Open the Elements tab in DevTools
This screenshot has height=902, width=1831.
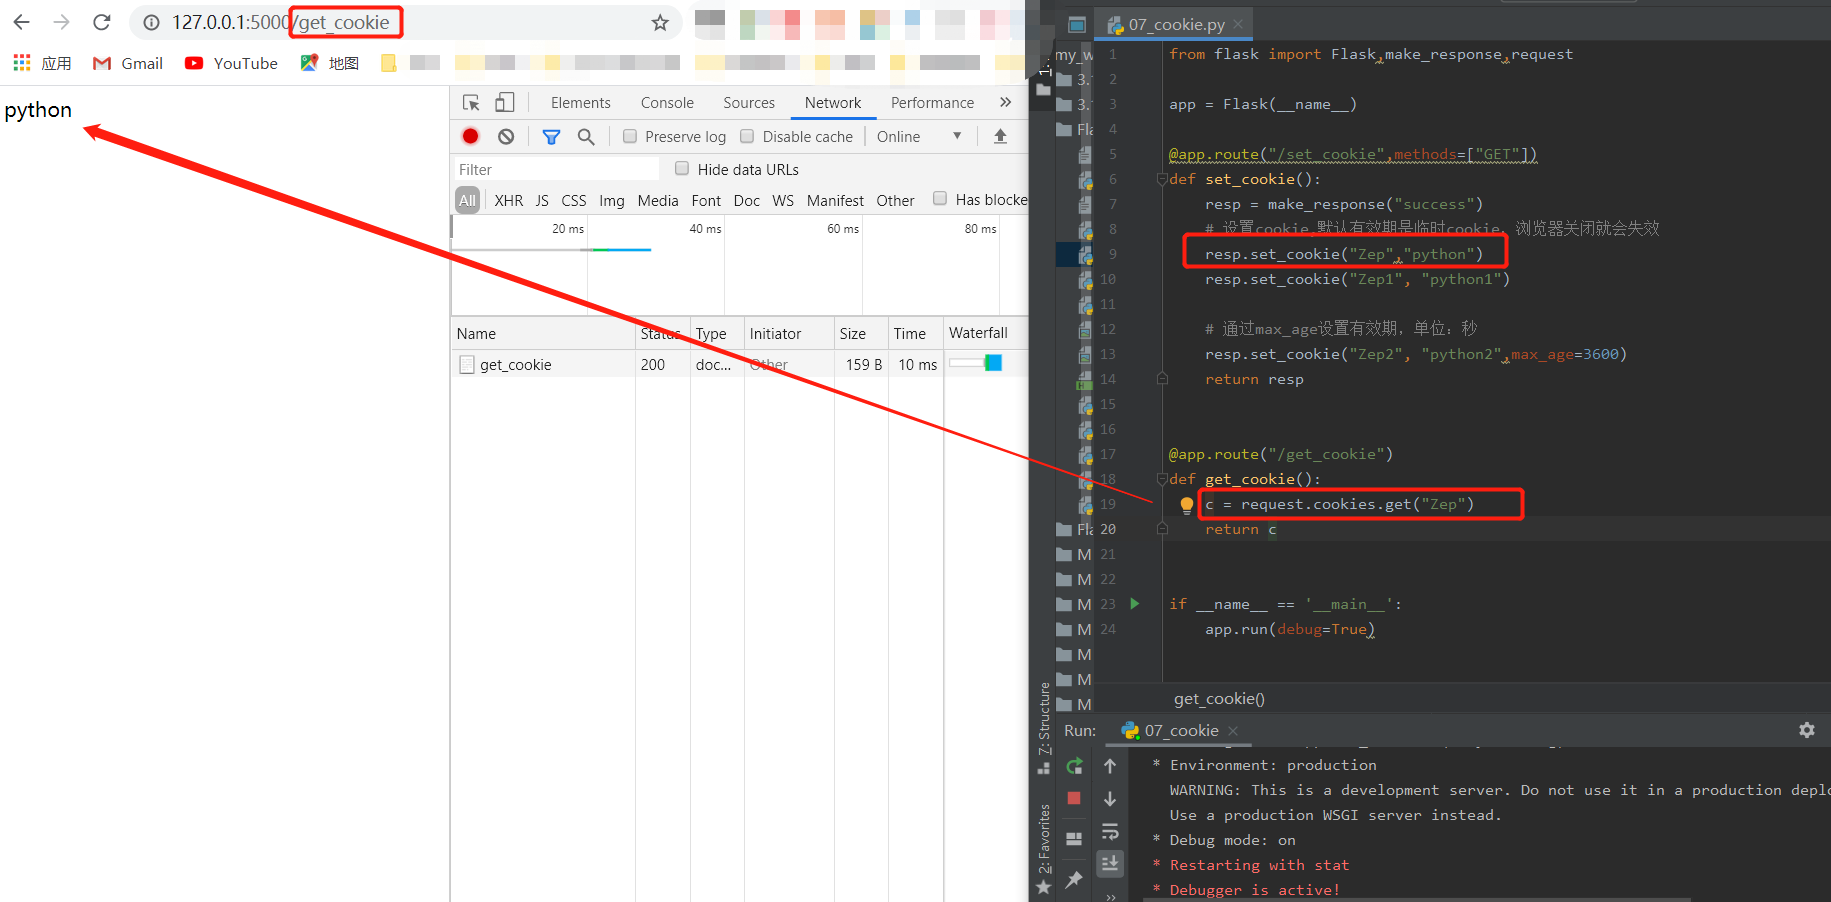pyautogui.click(x=580, y=102)
